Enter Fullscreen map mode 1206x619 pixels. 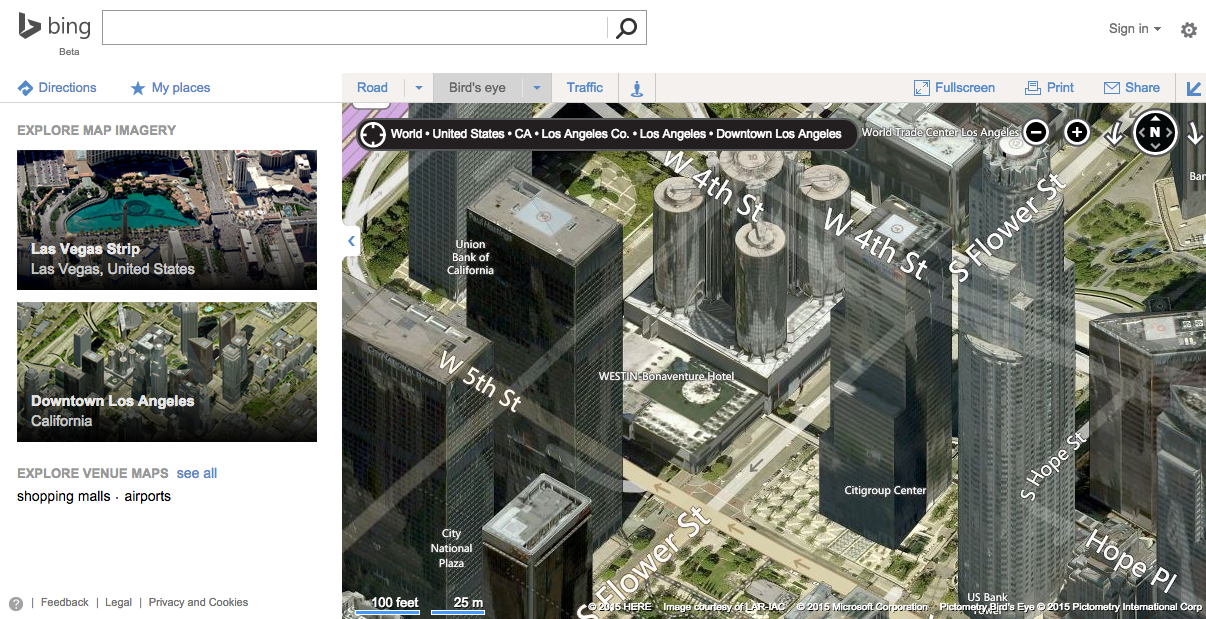pos(954,88)
